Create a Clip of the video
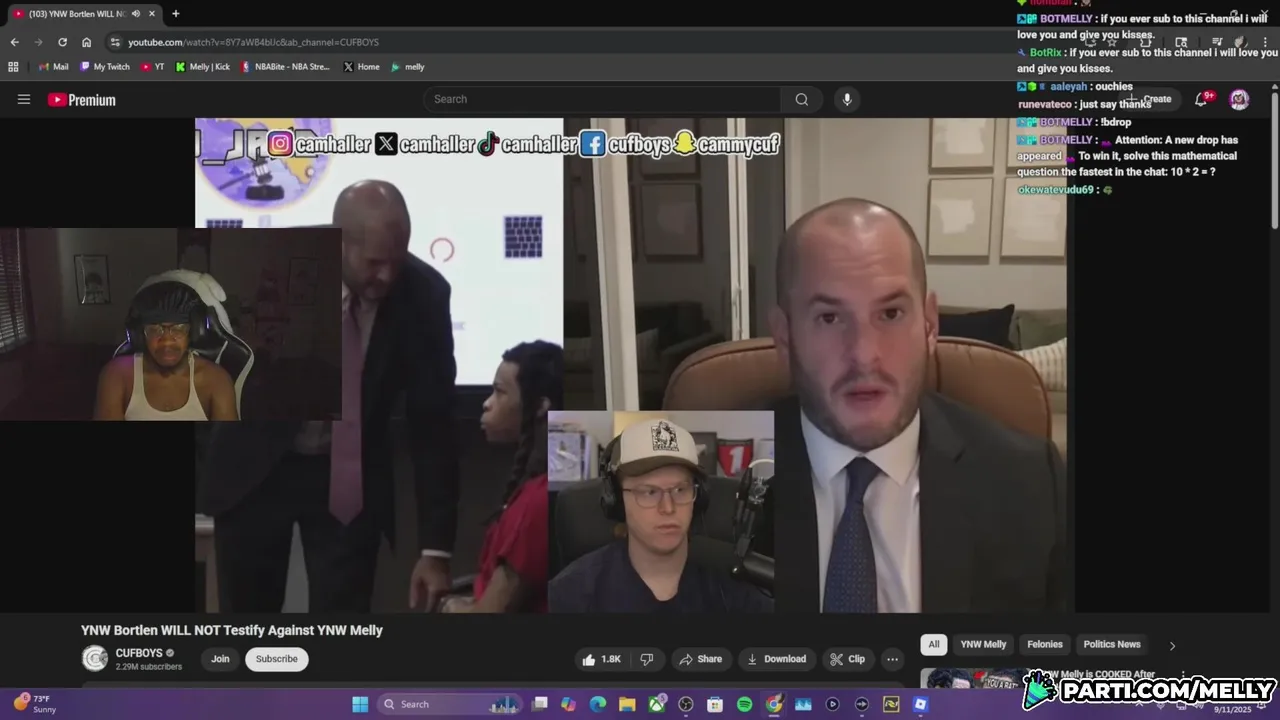This screenshot has height=720, width=1280. click(x=847, y=659)
